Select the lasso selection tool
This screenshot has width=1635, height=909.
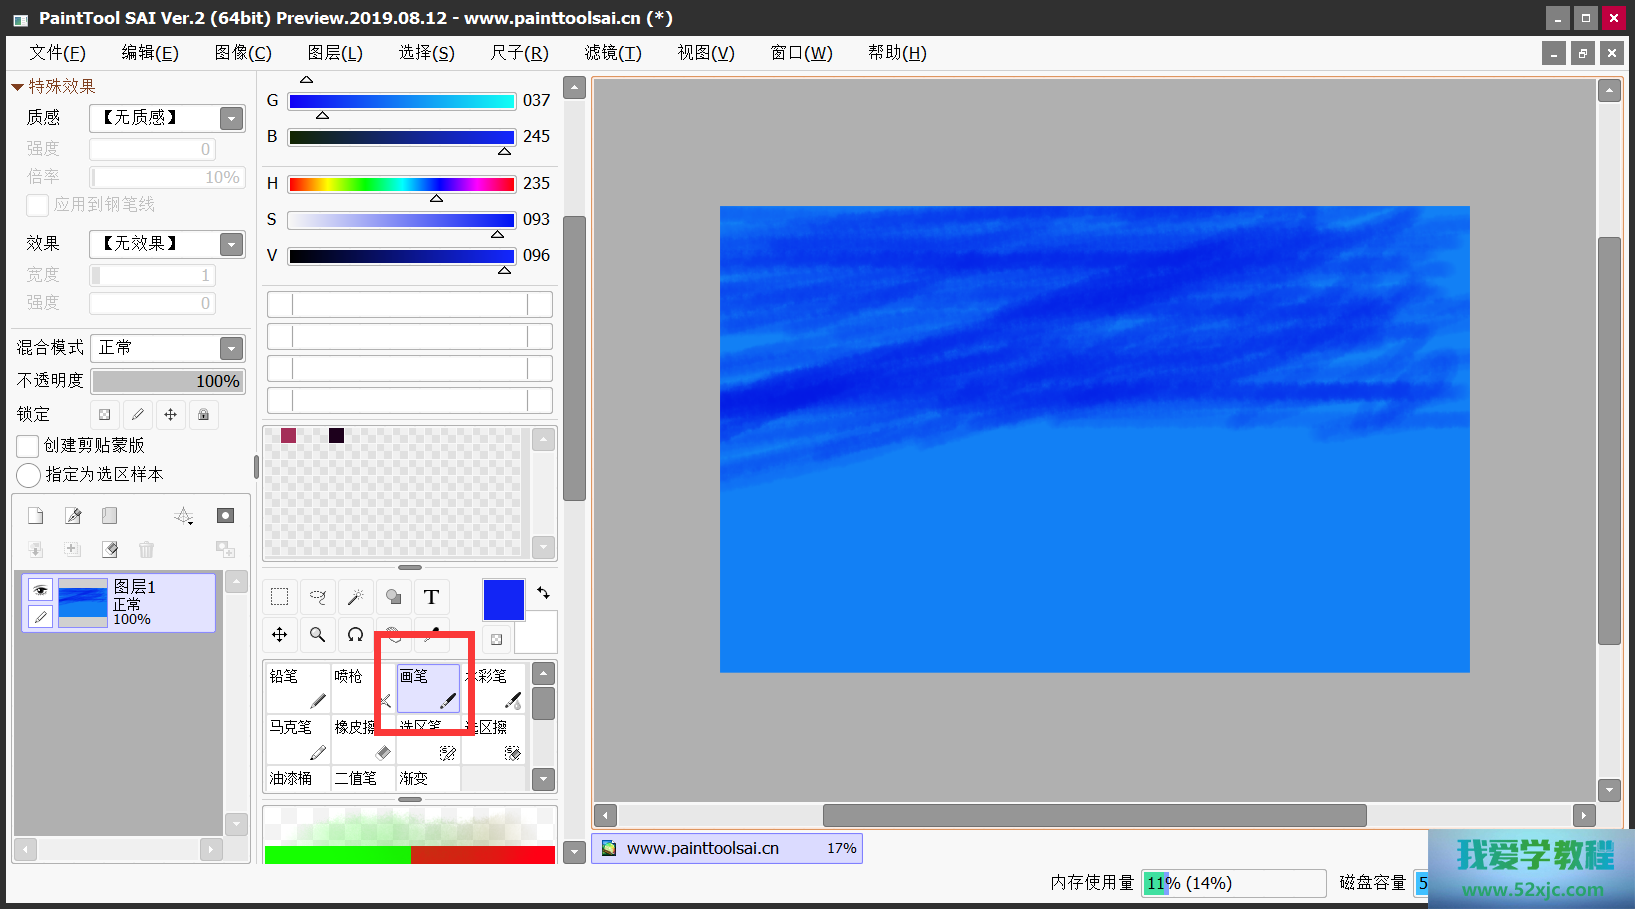tap(317, 597)
